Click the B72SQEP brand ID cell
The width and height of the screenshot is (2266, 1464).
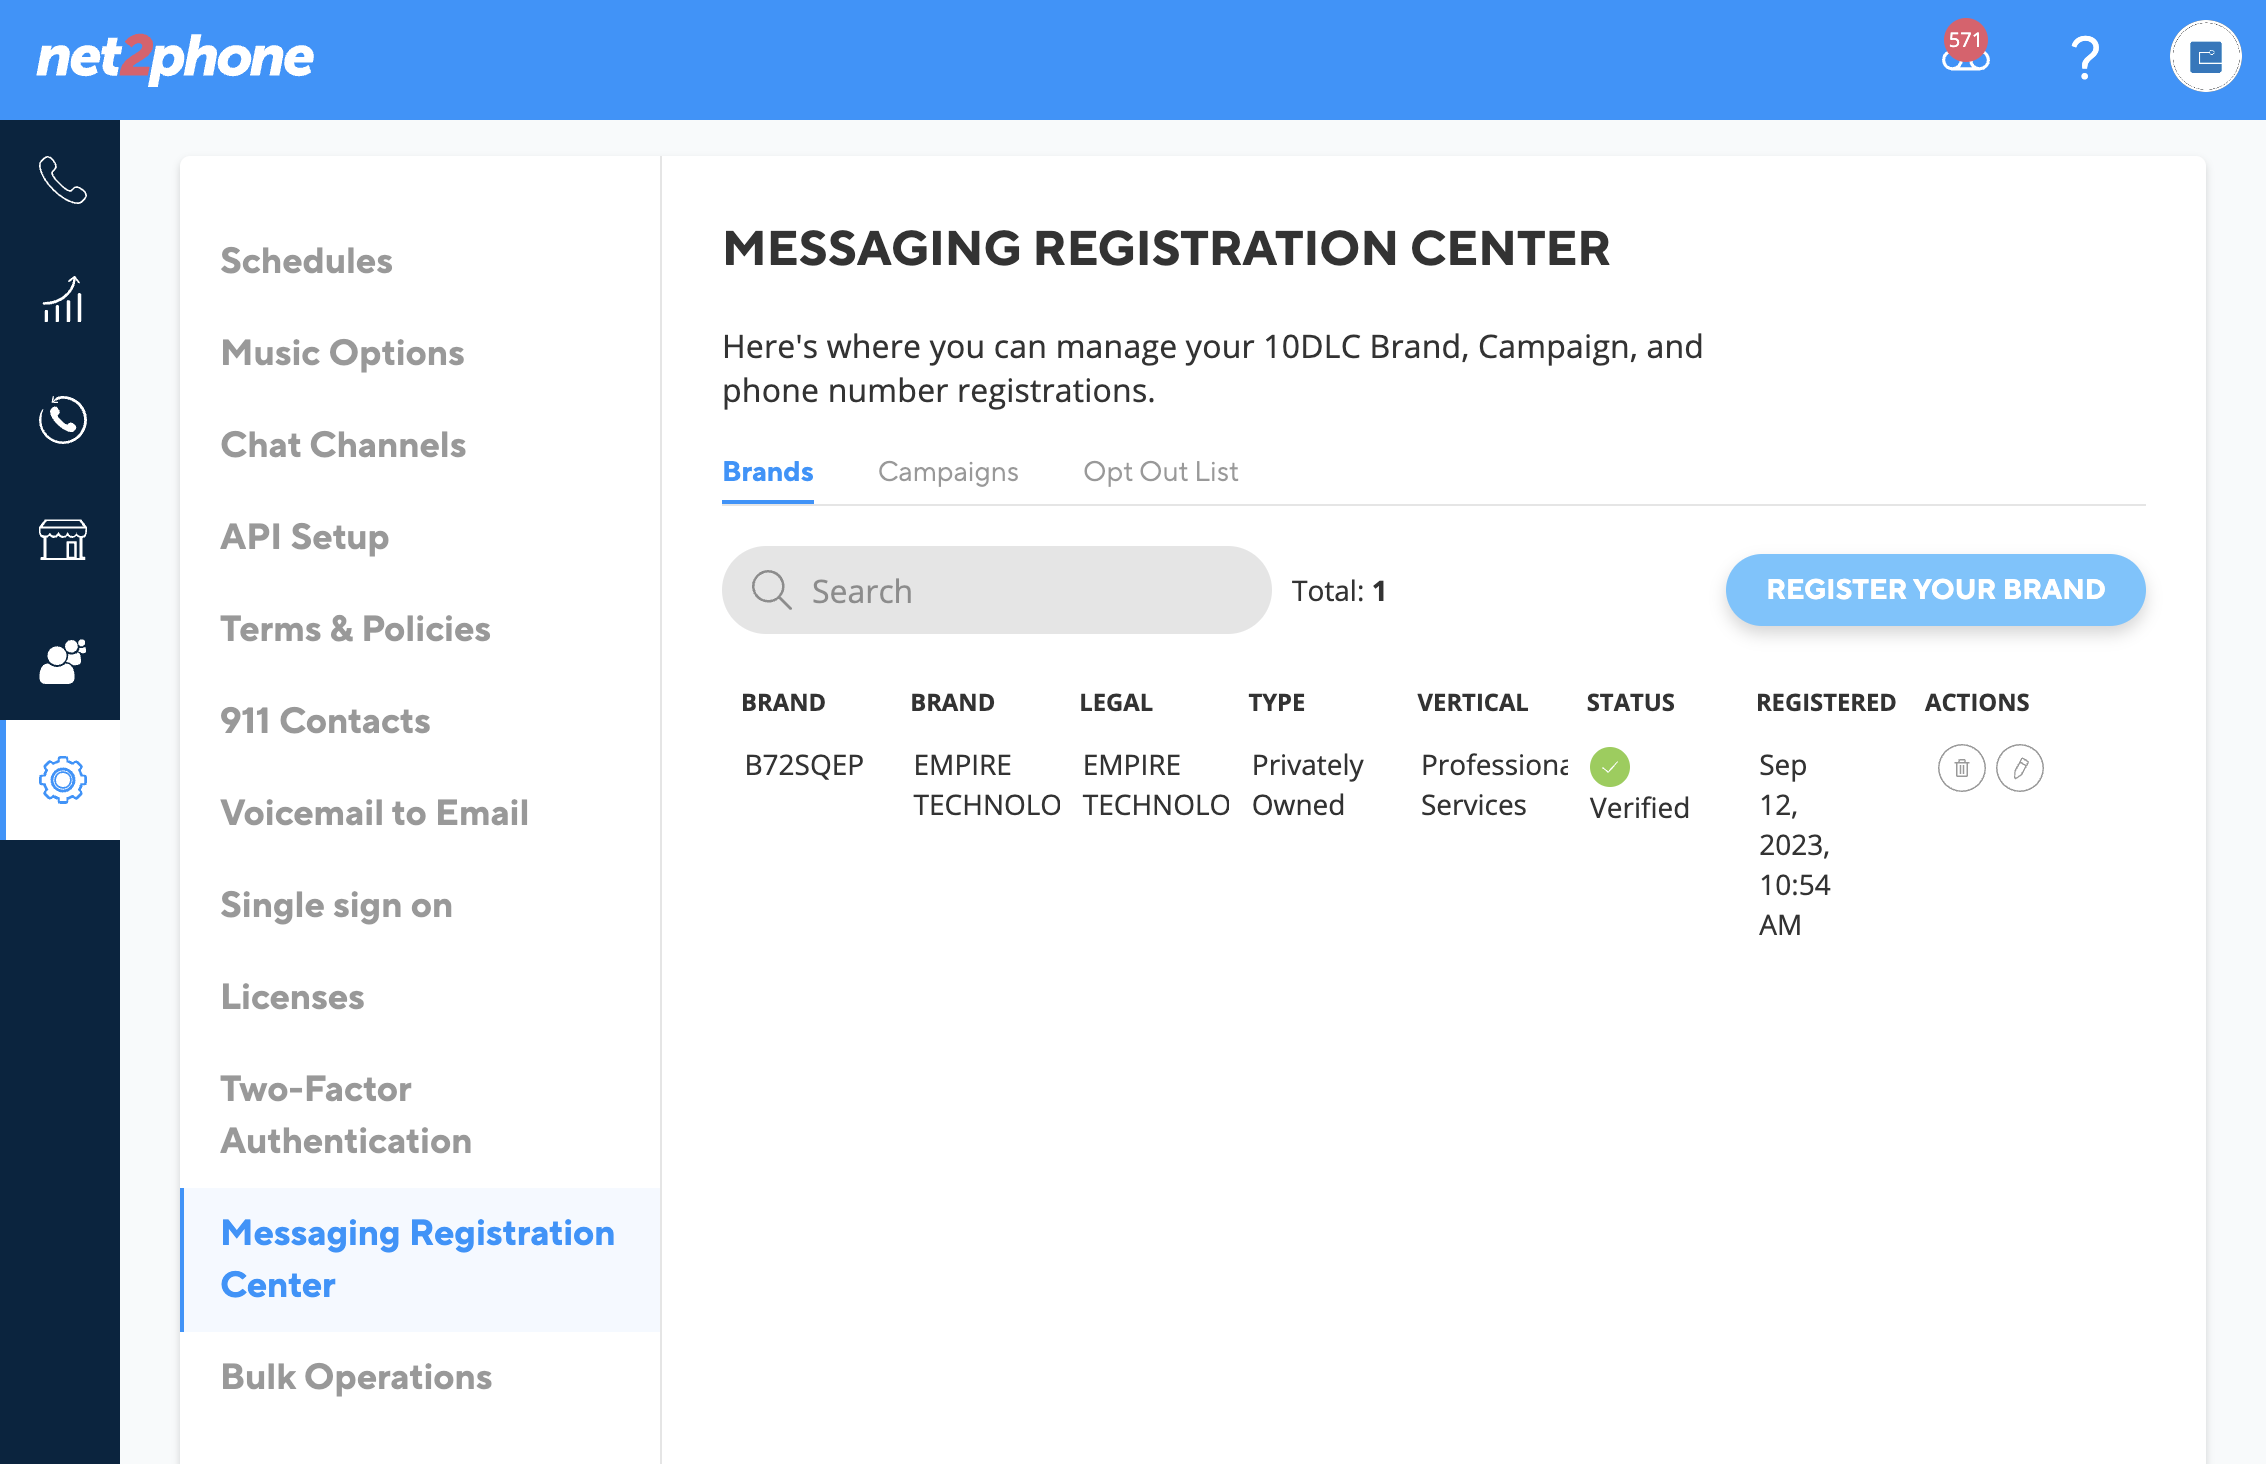point(804,765)
